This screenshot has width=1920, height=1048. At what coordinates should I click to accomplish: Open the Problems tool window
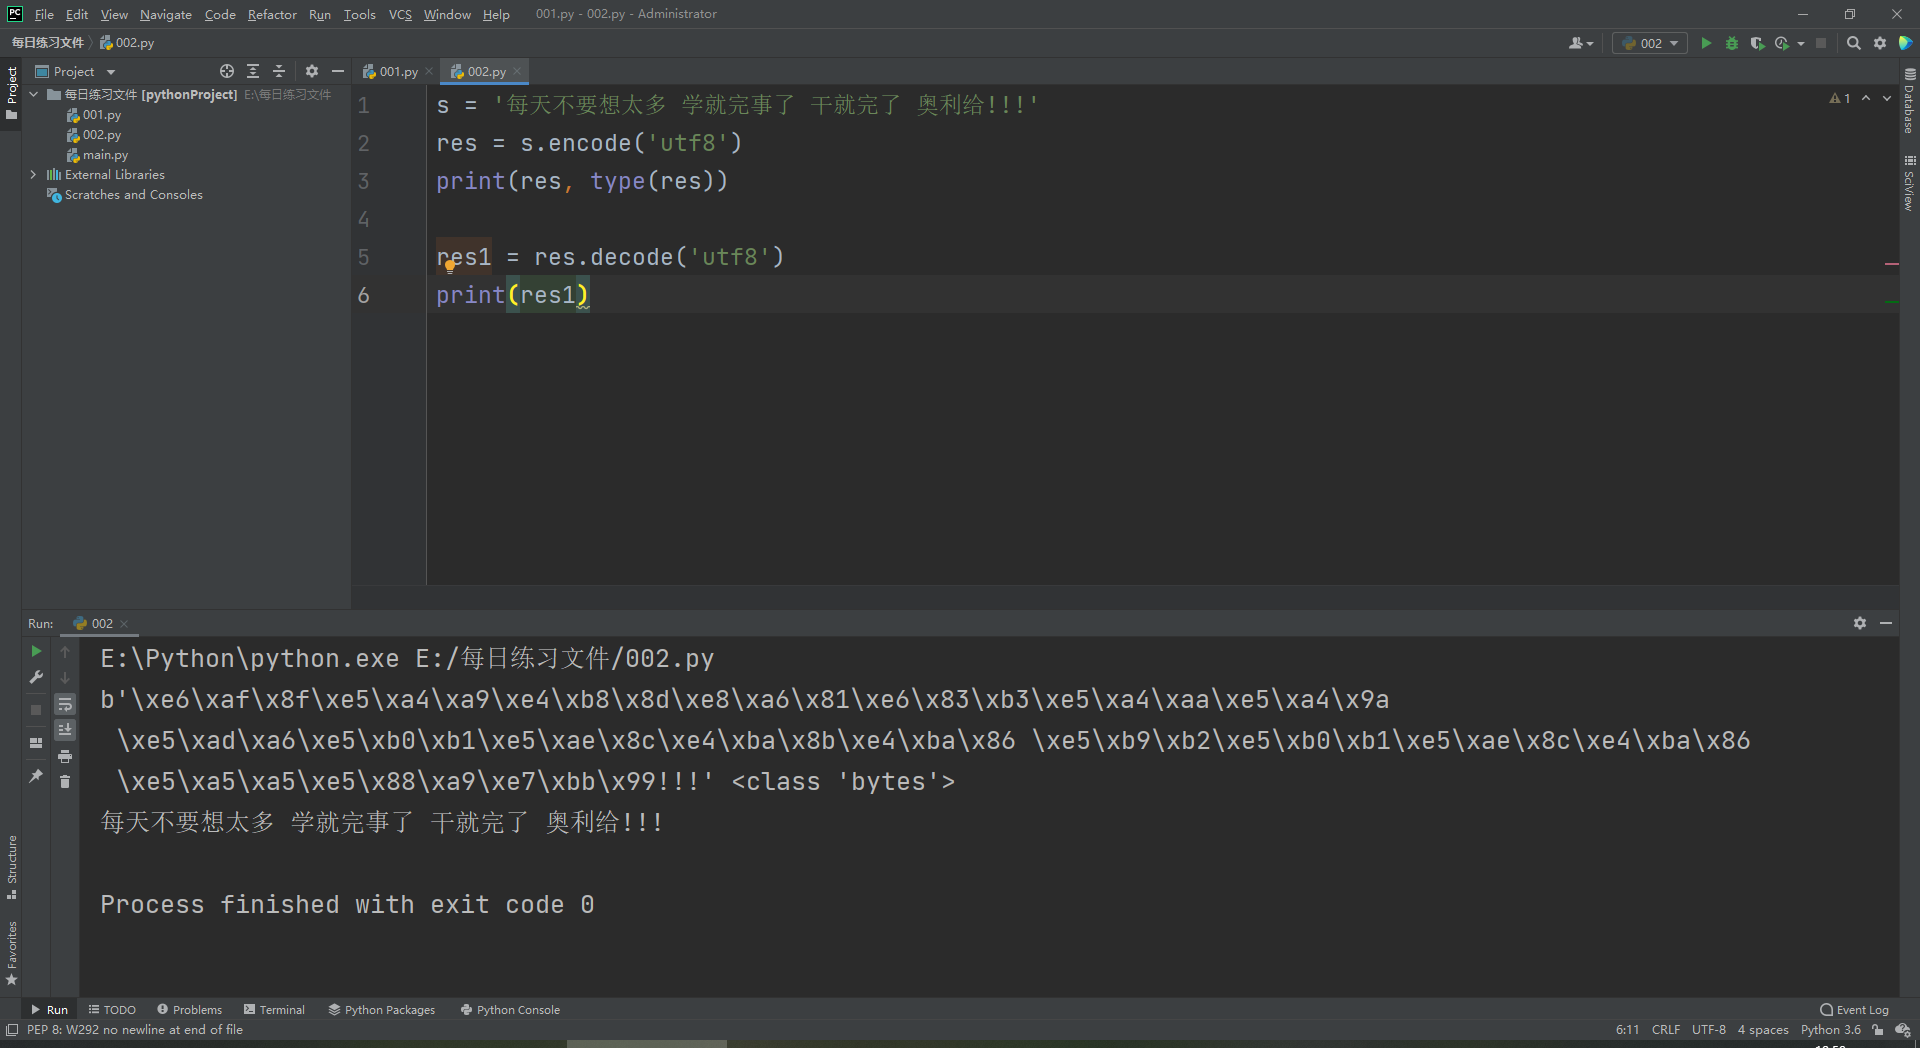189,1010
